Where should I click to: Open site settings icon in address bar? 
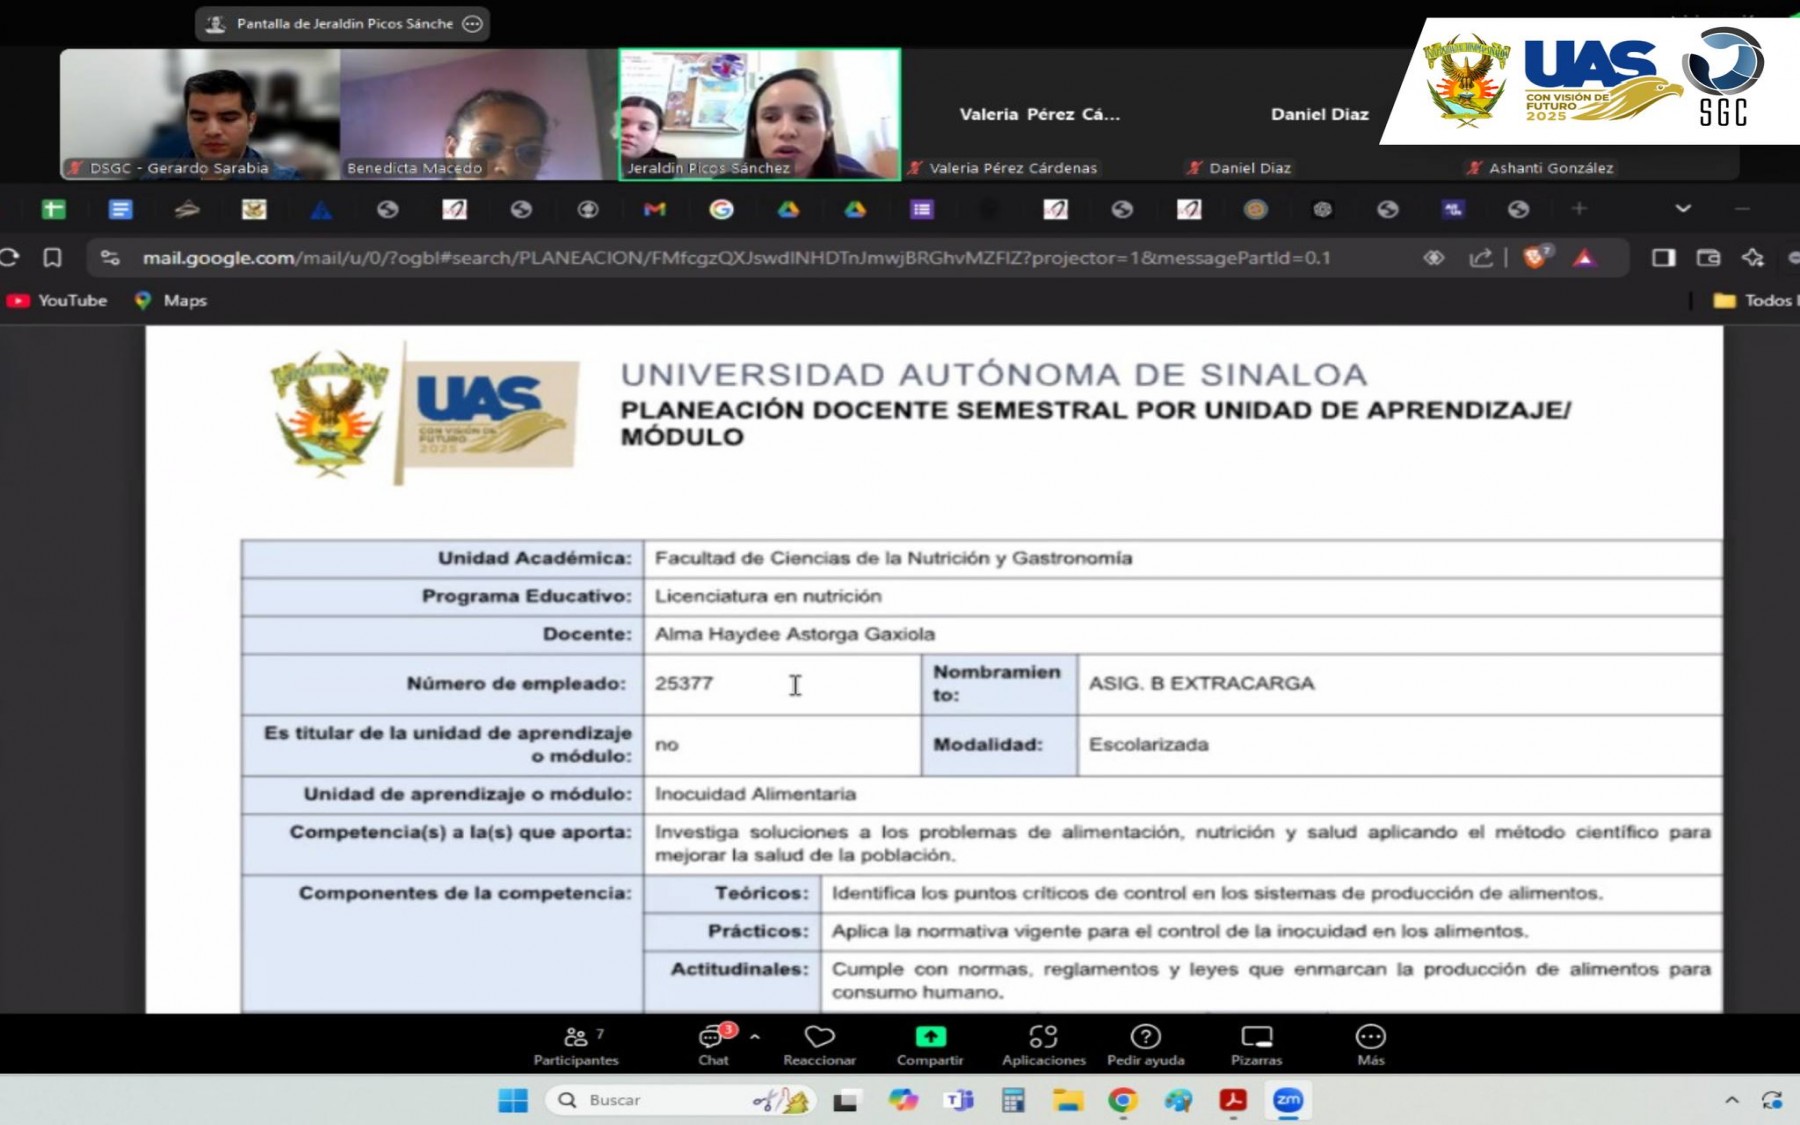click(110, 258)
